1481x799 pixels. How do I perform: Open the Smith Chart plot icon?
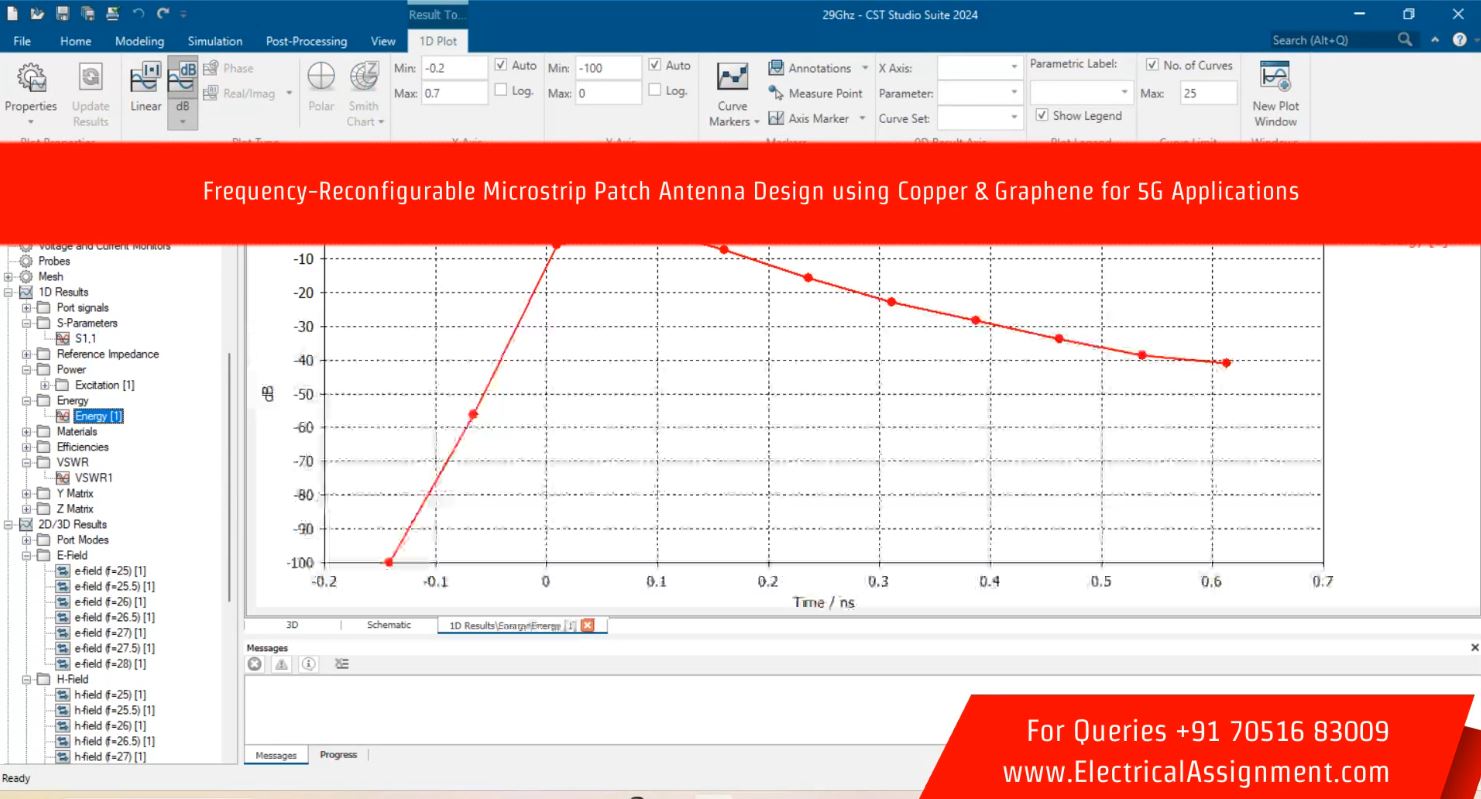(x=363, y=90)
